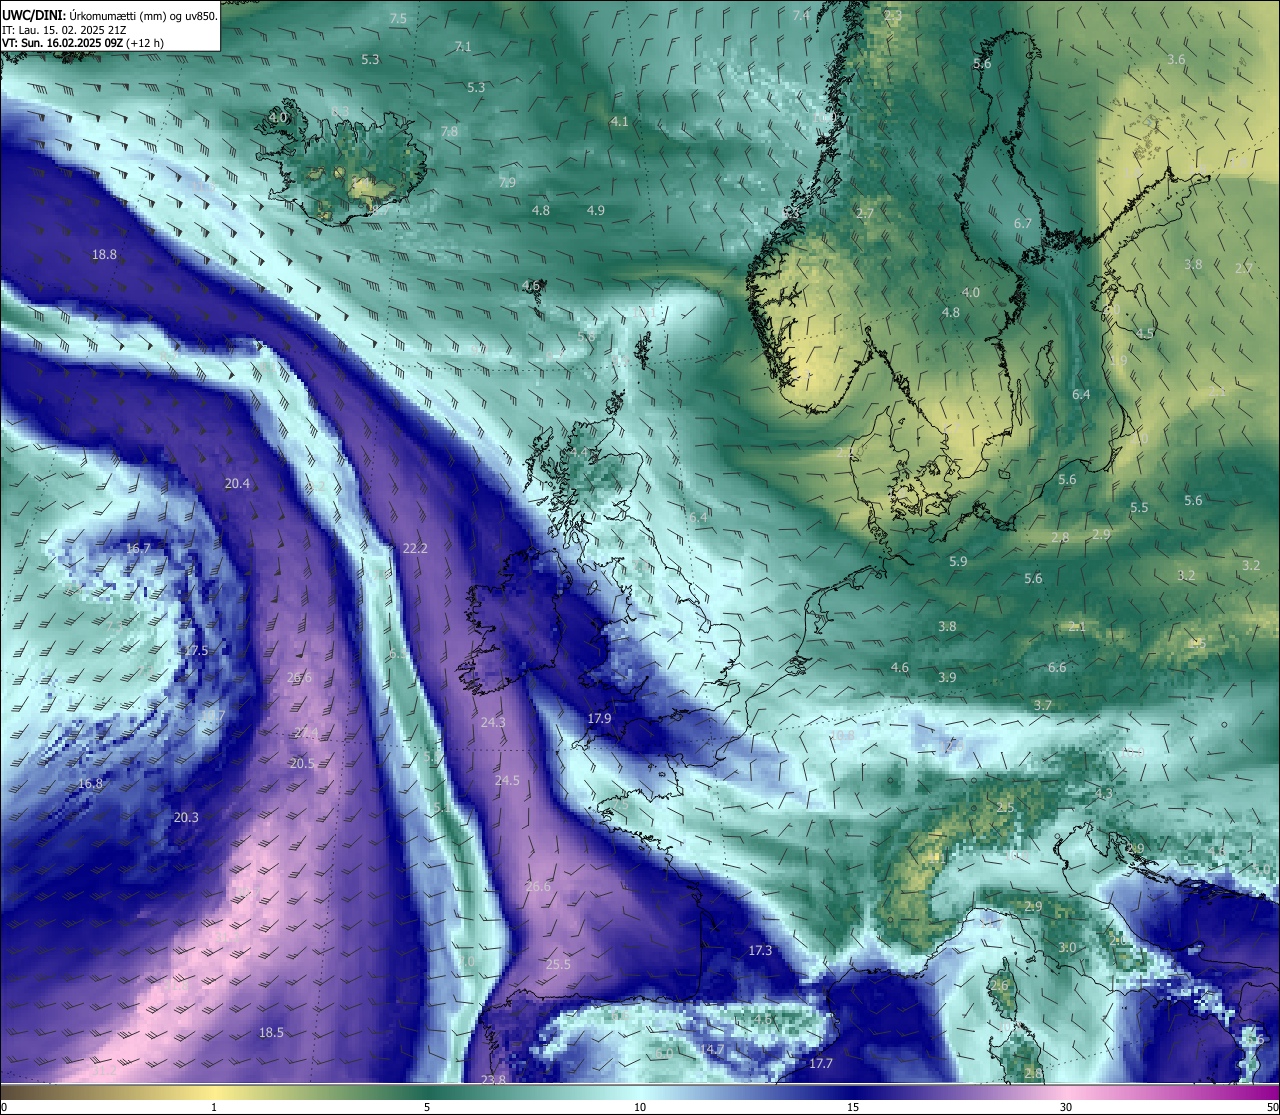Click the 16.7 value label
This screenshot has height=1115, width=1280.
click(138, 549)
